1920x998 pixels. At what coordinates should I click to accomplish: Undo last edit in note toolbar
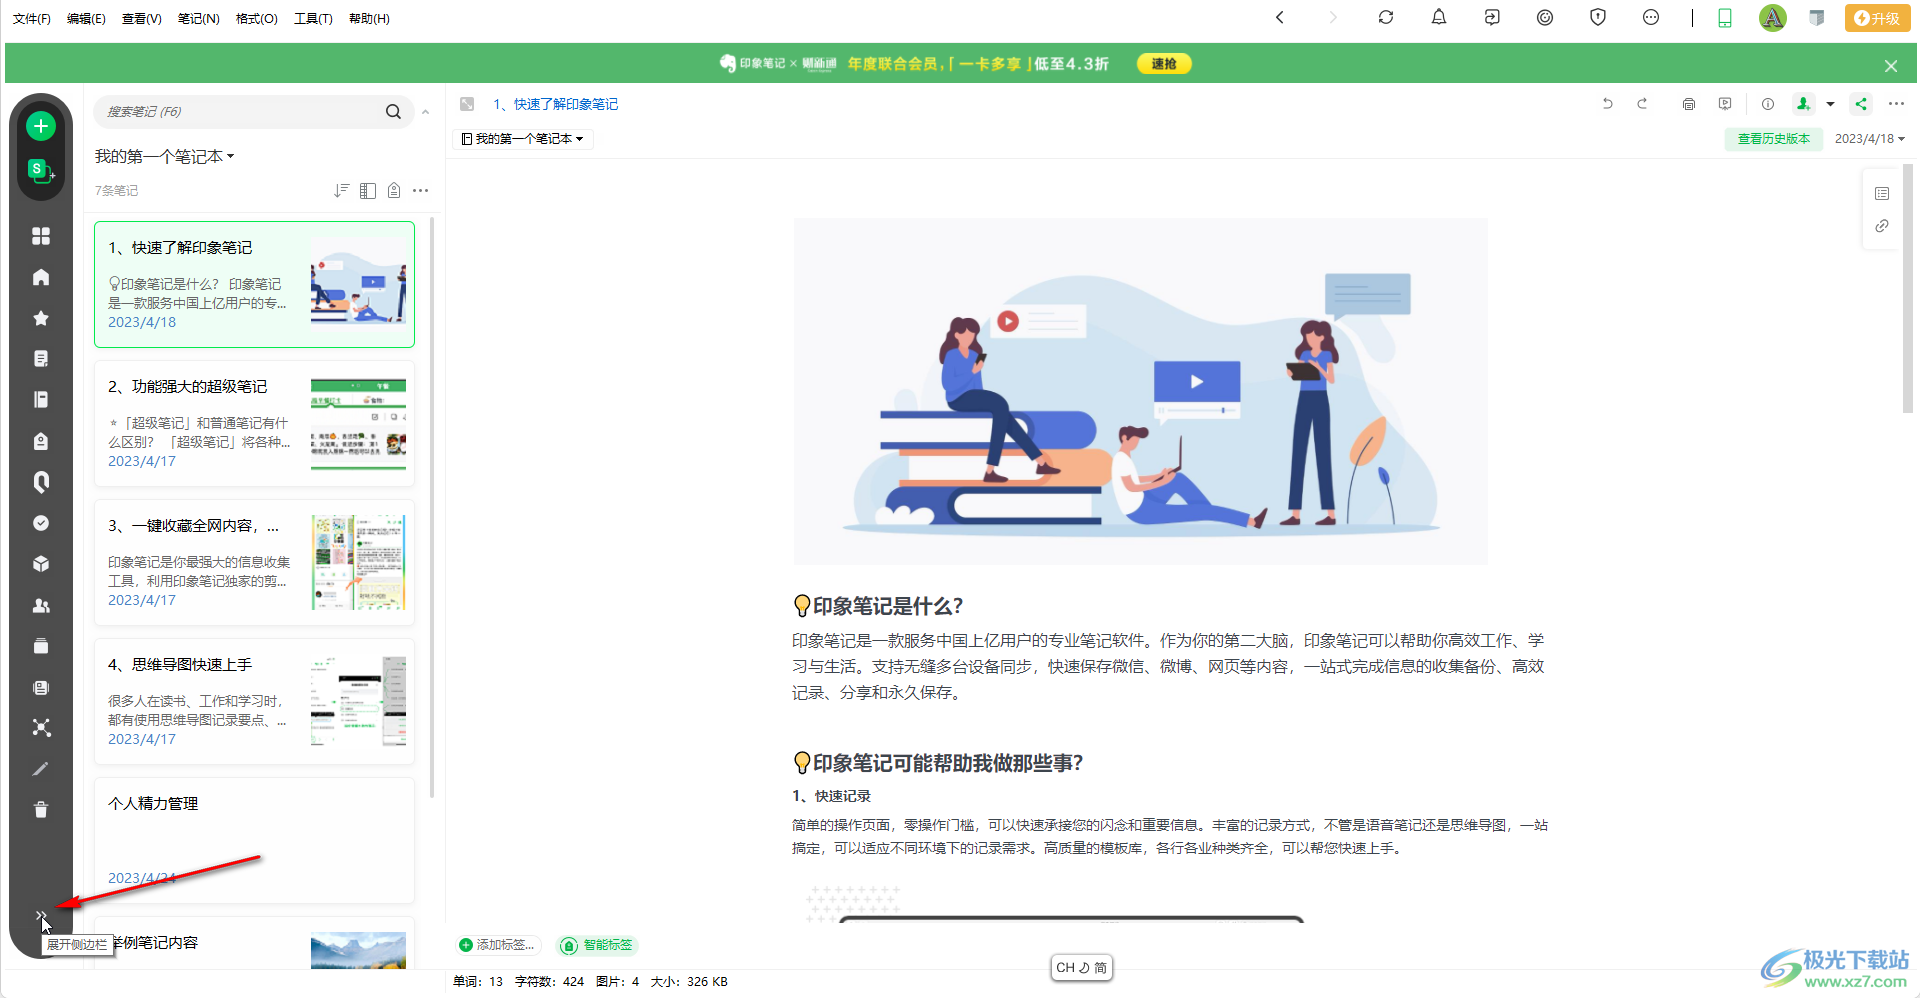(x=1608, y=104)
